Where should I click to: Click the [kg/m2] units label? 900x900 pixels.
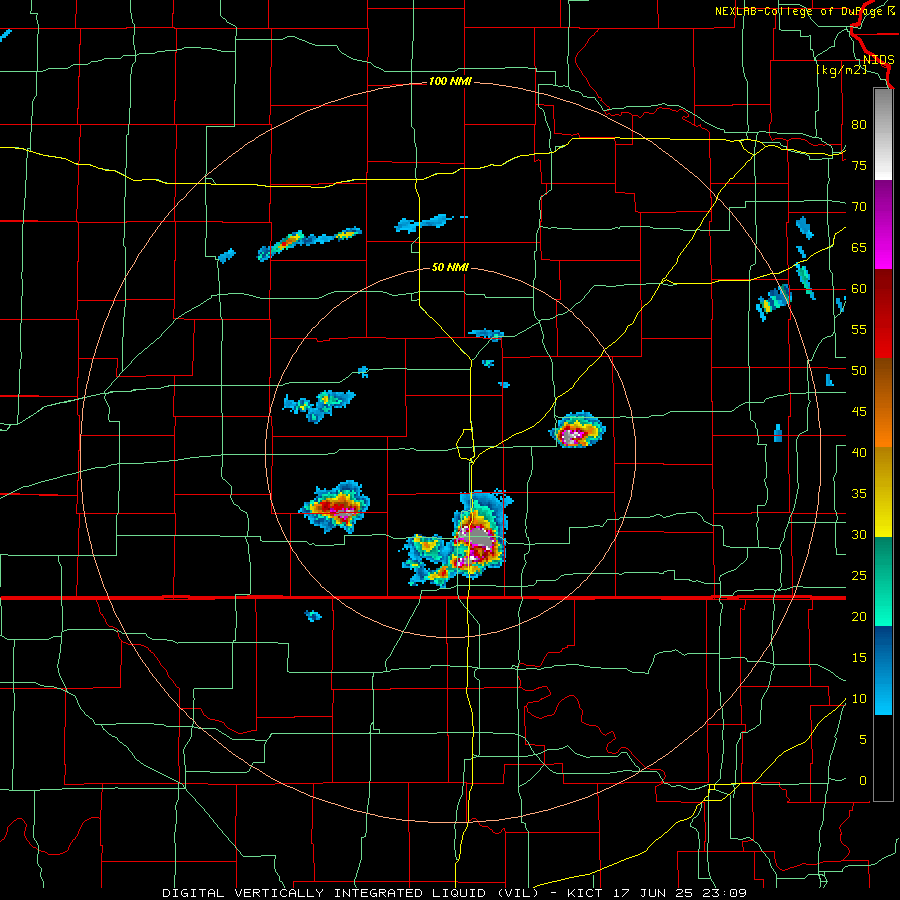pos(841,70)
